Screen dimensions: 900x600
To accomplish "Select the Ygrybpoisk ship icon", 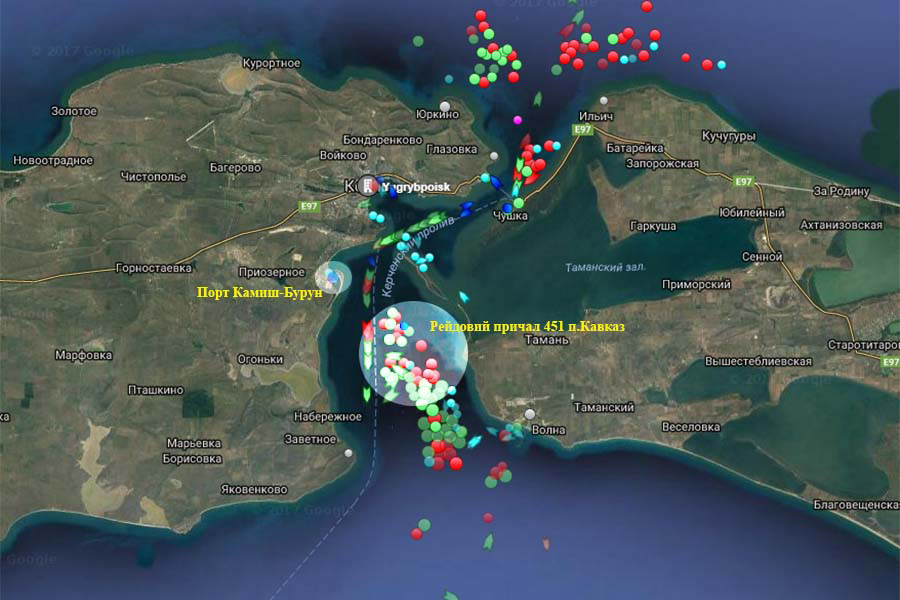I will tap(369, 186).
